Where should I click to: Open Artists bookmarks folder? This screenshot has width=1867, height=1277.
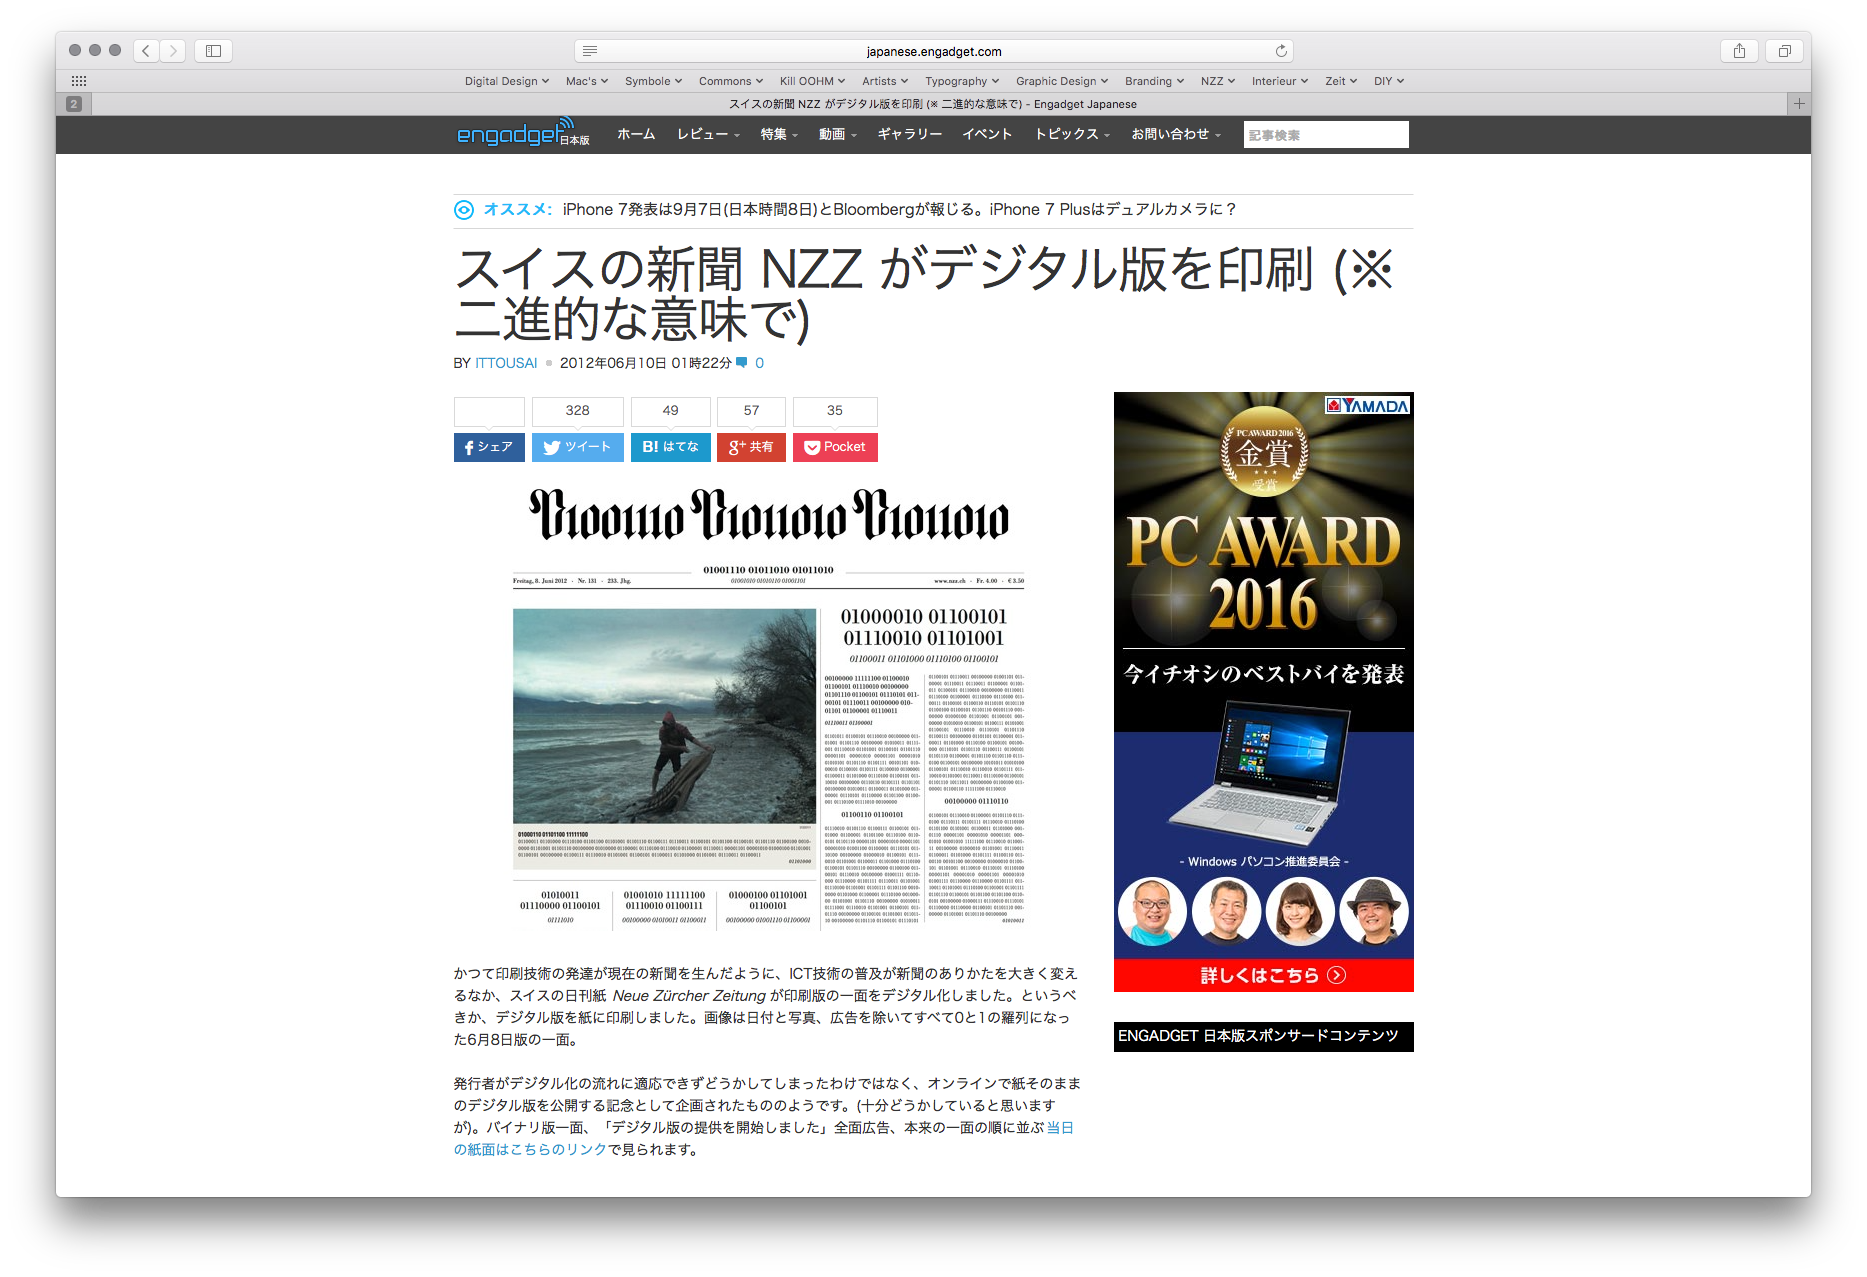click(885, 81)
